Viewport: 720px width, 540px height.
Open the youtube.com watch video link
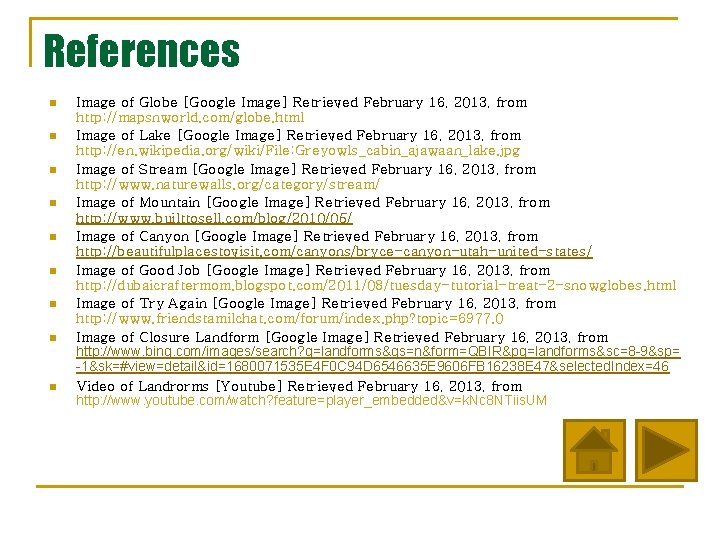tap(311, 400)
